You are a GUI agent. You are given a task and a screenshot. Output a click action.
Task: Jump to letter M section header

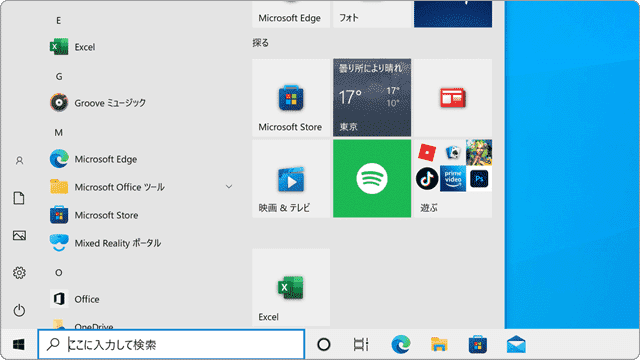(59, 133)
